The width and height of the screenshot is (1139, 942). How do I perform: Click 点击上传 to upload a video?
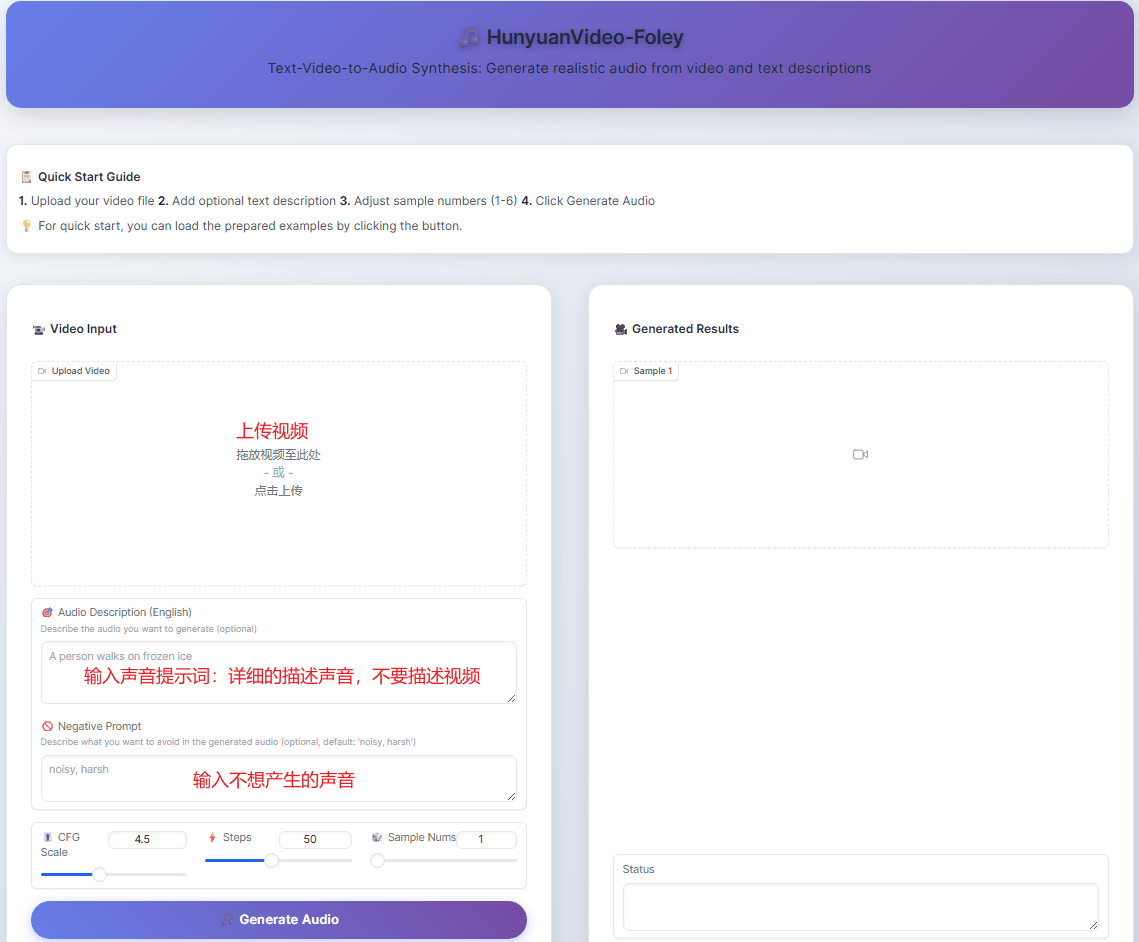pyautogui.click(x=278, y=491)
